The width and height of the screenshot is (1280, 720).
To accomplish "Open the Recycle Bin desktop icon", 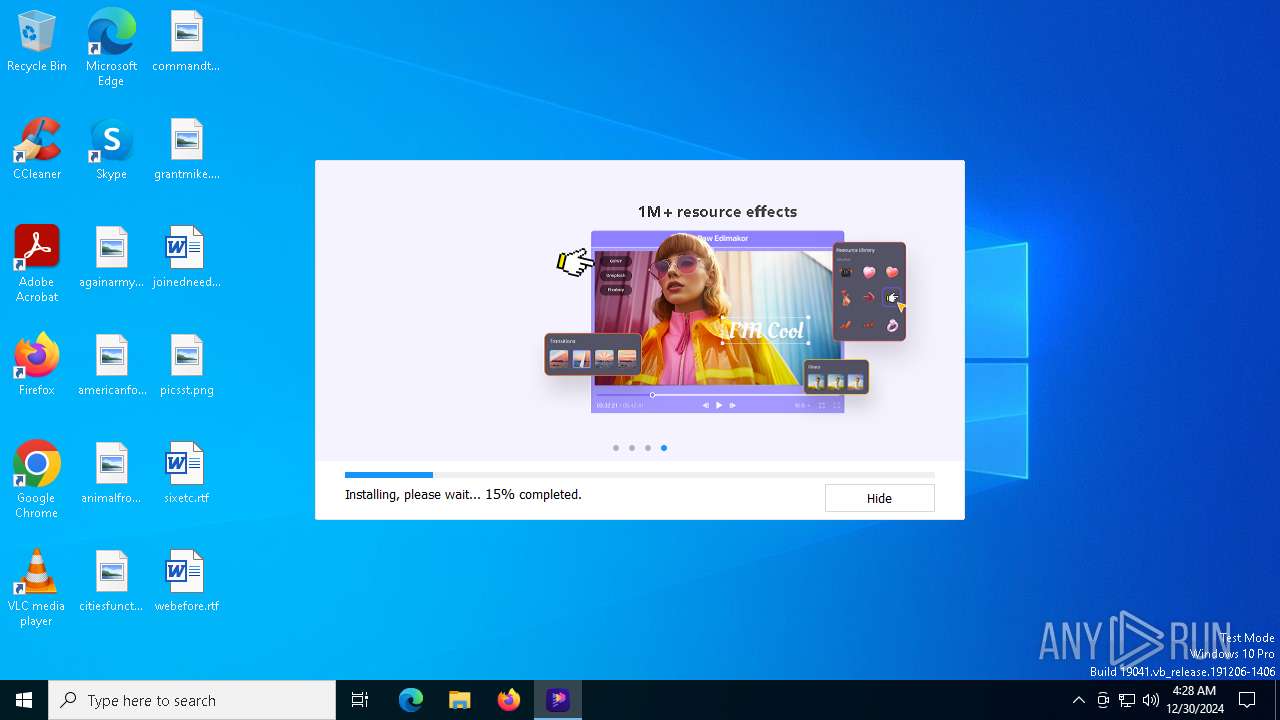I will [37, 42].
